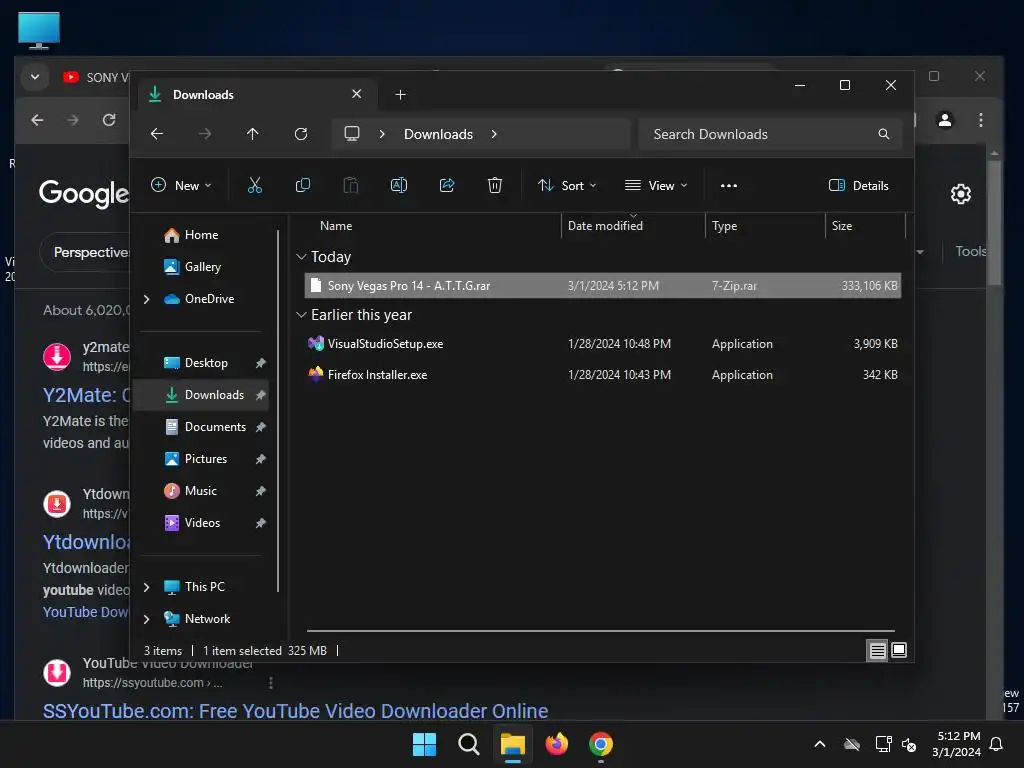
Task: Select Firefox Installer.exe file
Action: (x=603, y=375)
